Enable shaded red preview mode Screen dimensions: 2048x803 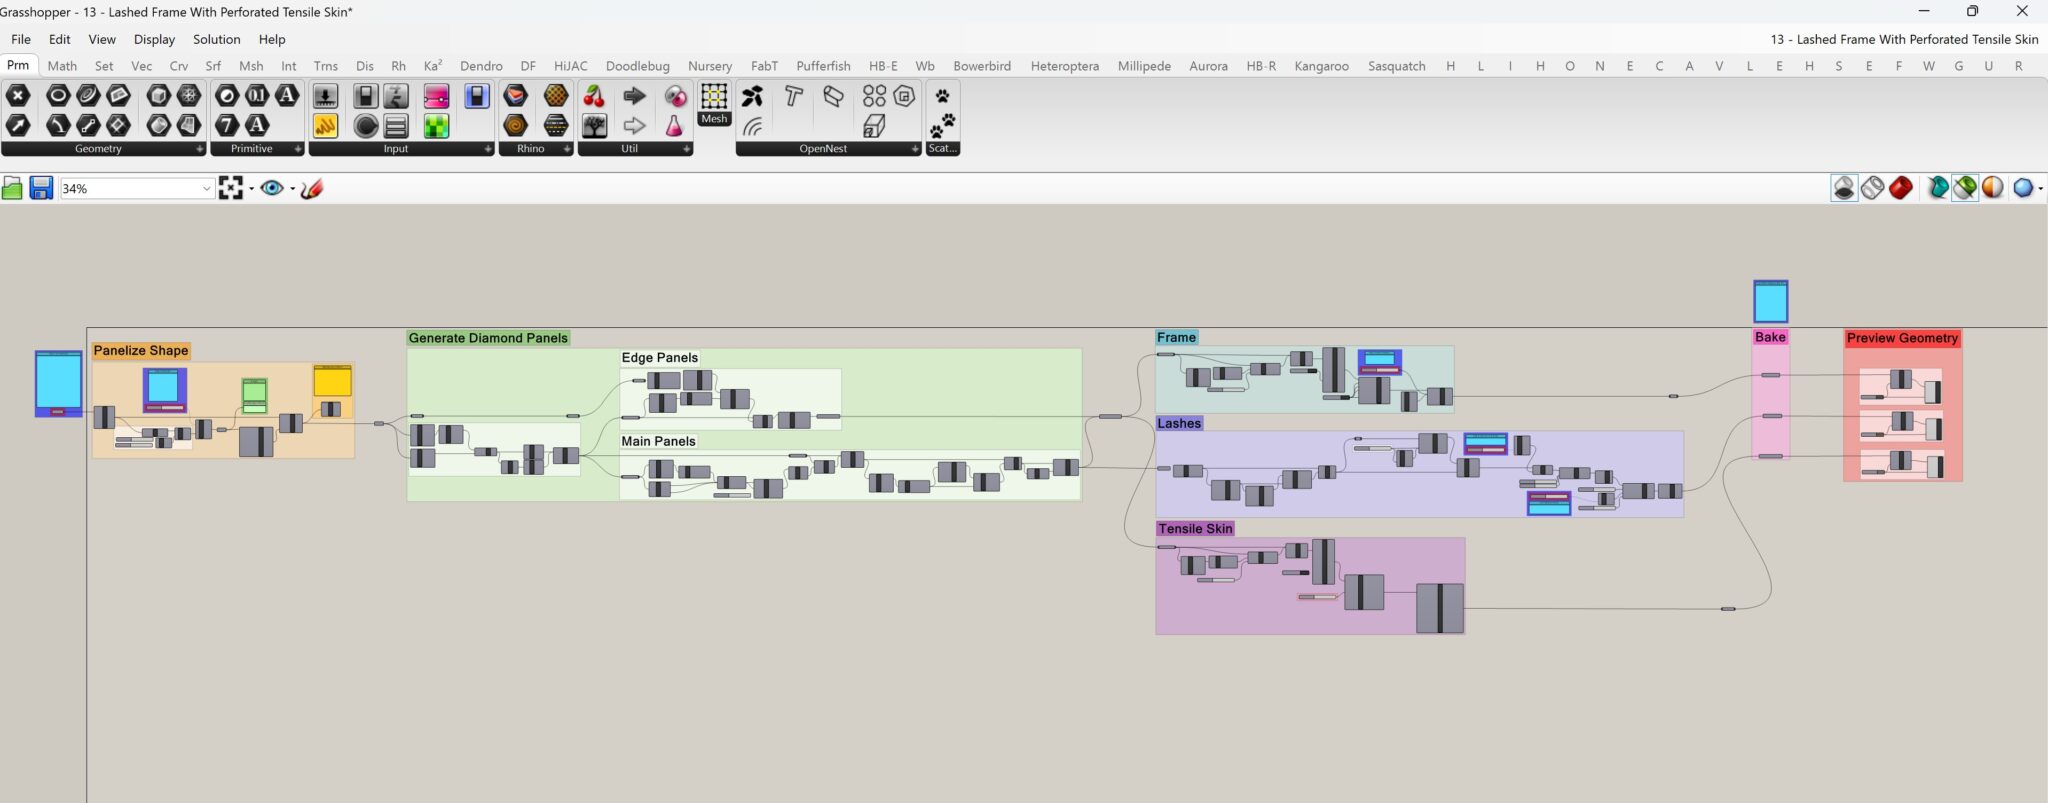[x=1901, y=188]
